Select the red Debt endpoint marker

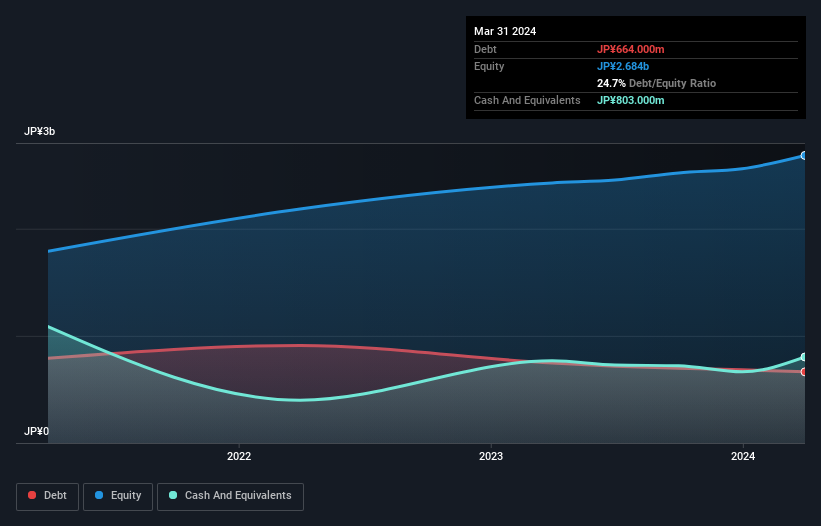pos(804,372)
